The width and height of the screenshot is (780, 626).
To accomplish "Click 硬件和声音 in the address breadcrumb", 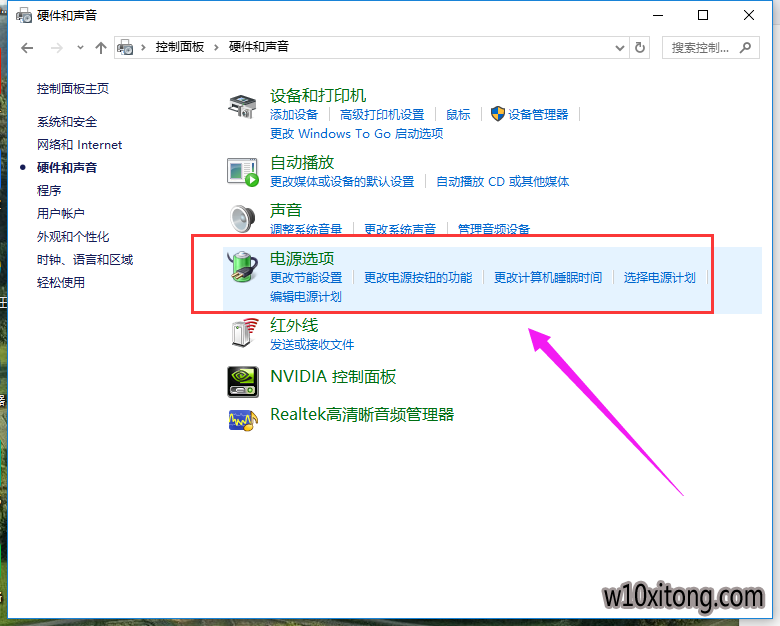I will coord(259,47).
